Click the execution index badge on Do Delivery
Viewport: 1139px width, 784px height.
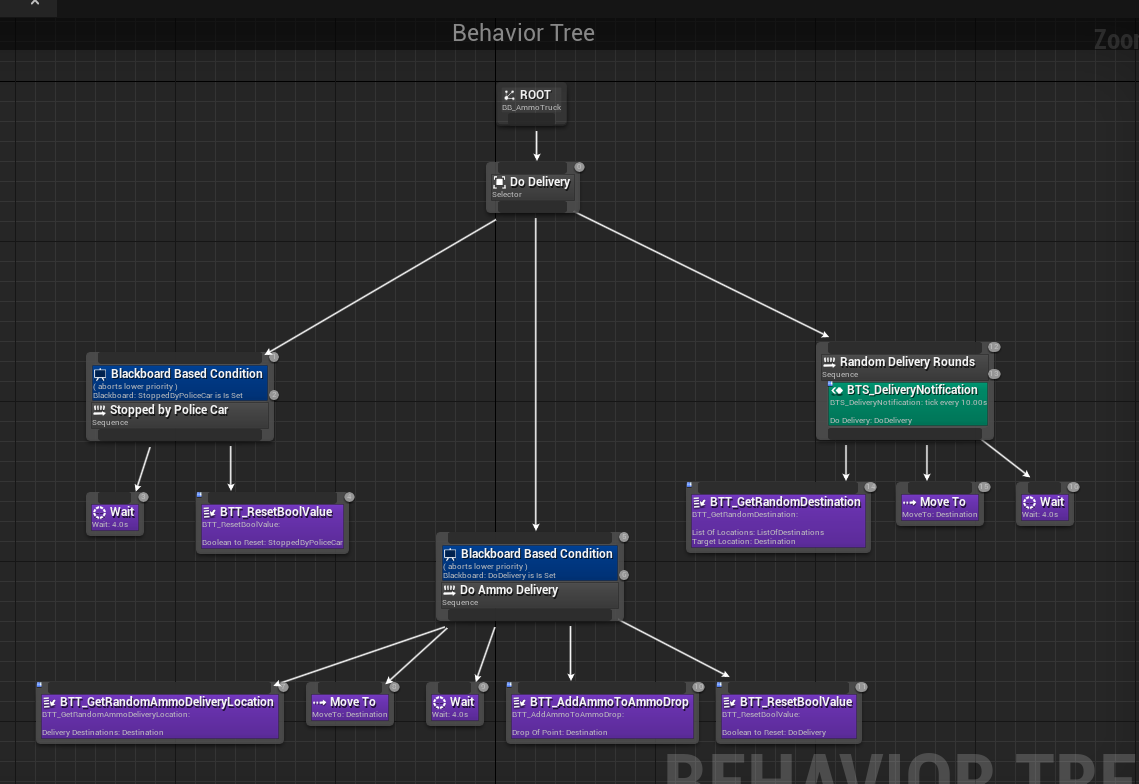[x=580, y=167]
